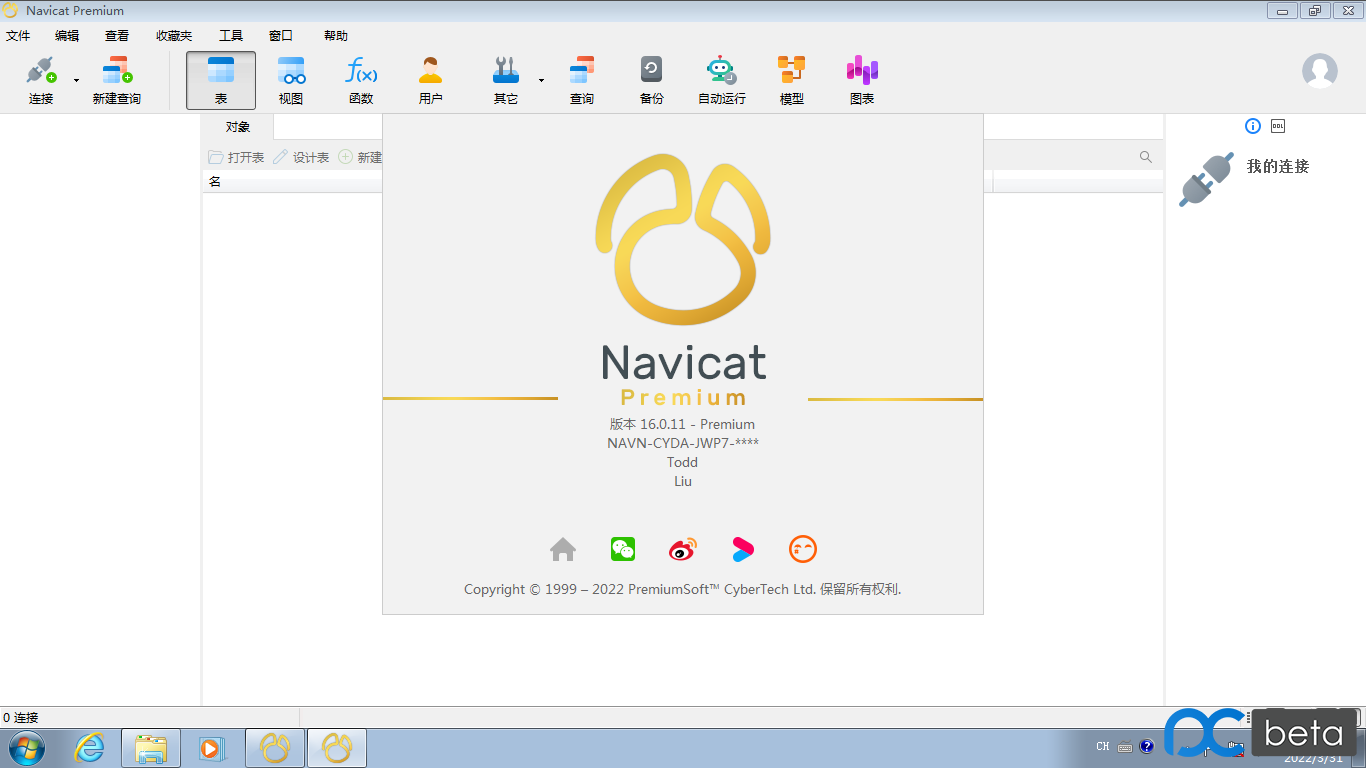Click the search magnifier in object toolbar
This screenshot has width=1366, height=768.
point(1146,157)
